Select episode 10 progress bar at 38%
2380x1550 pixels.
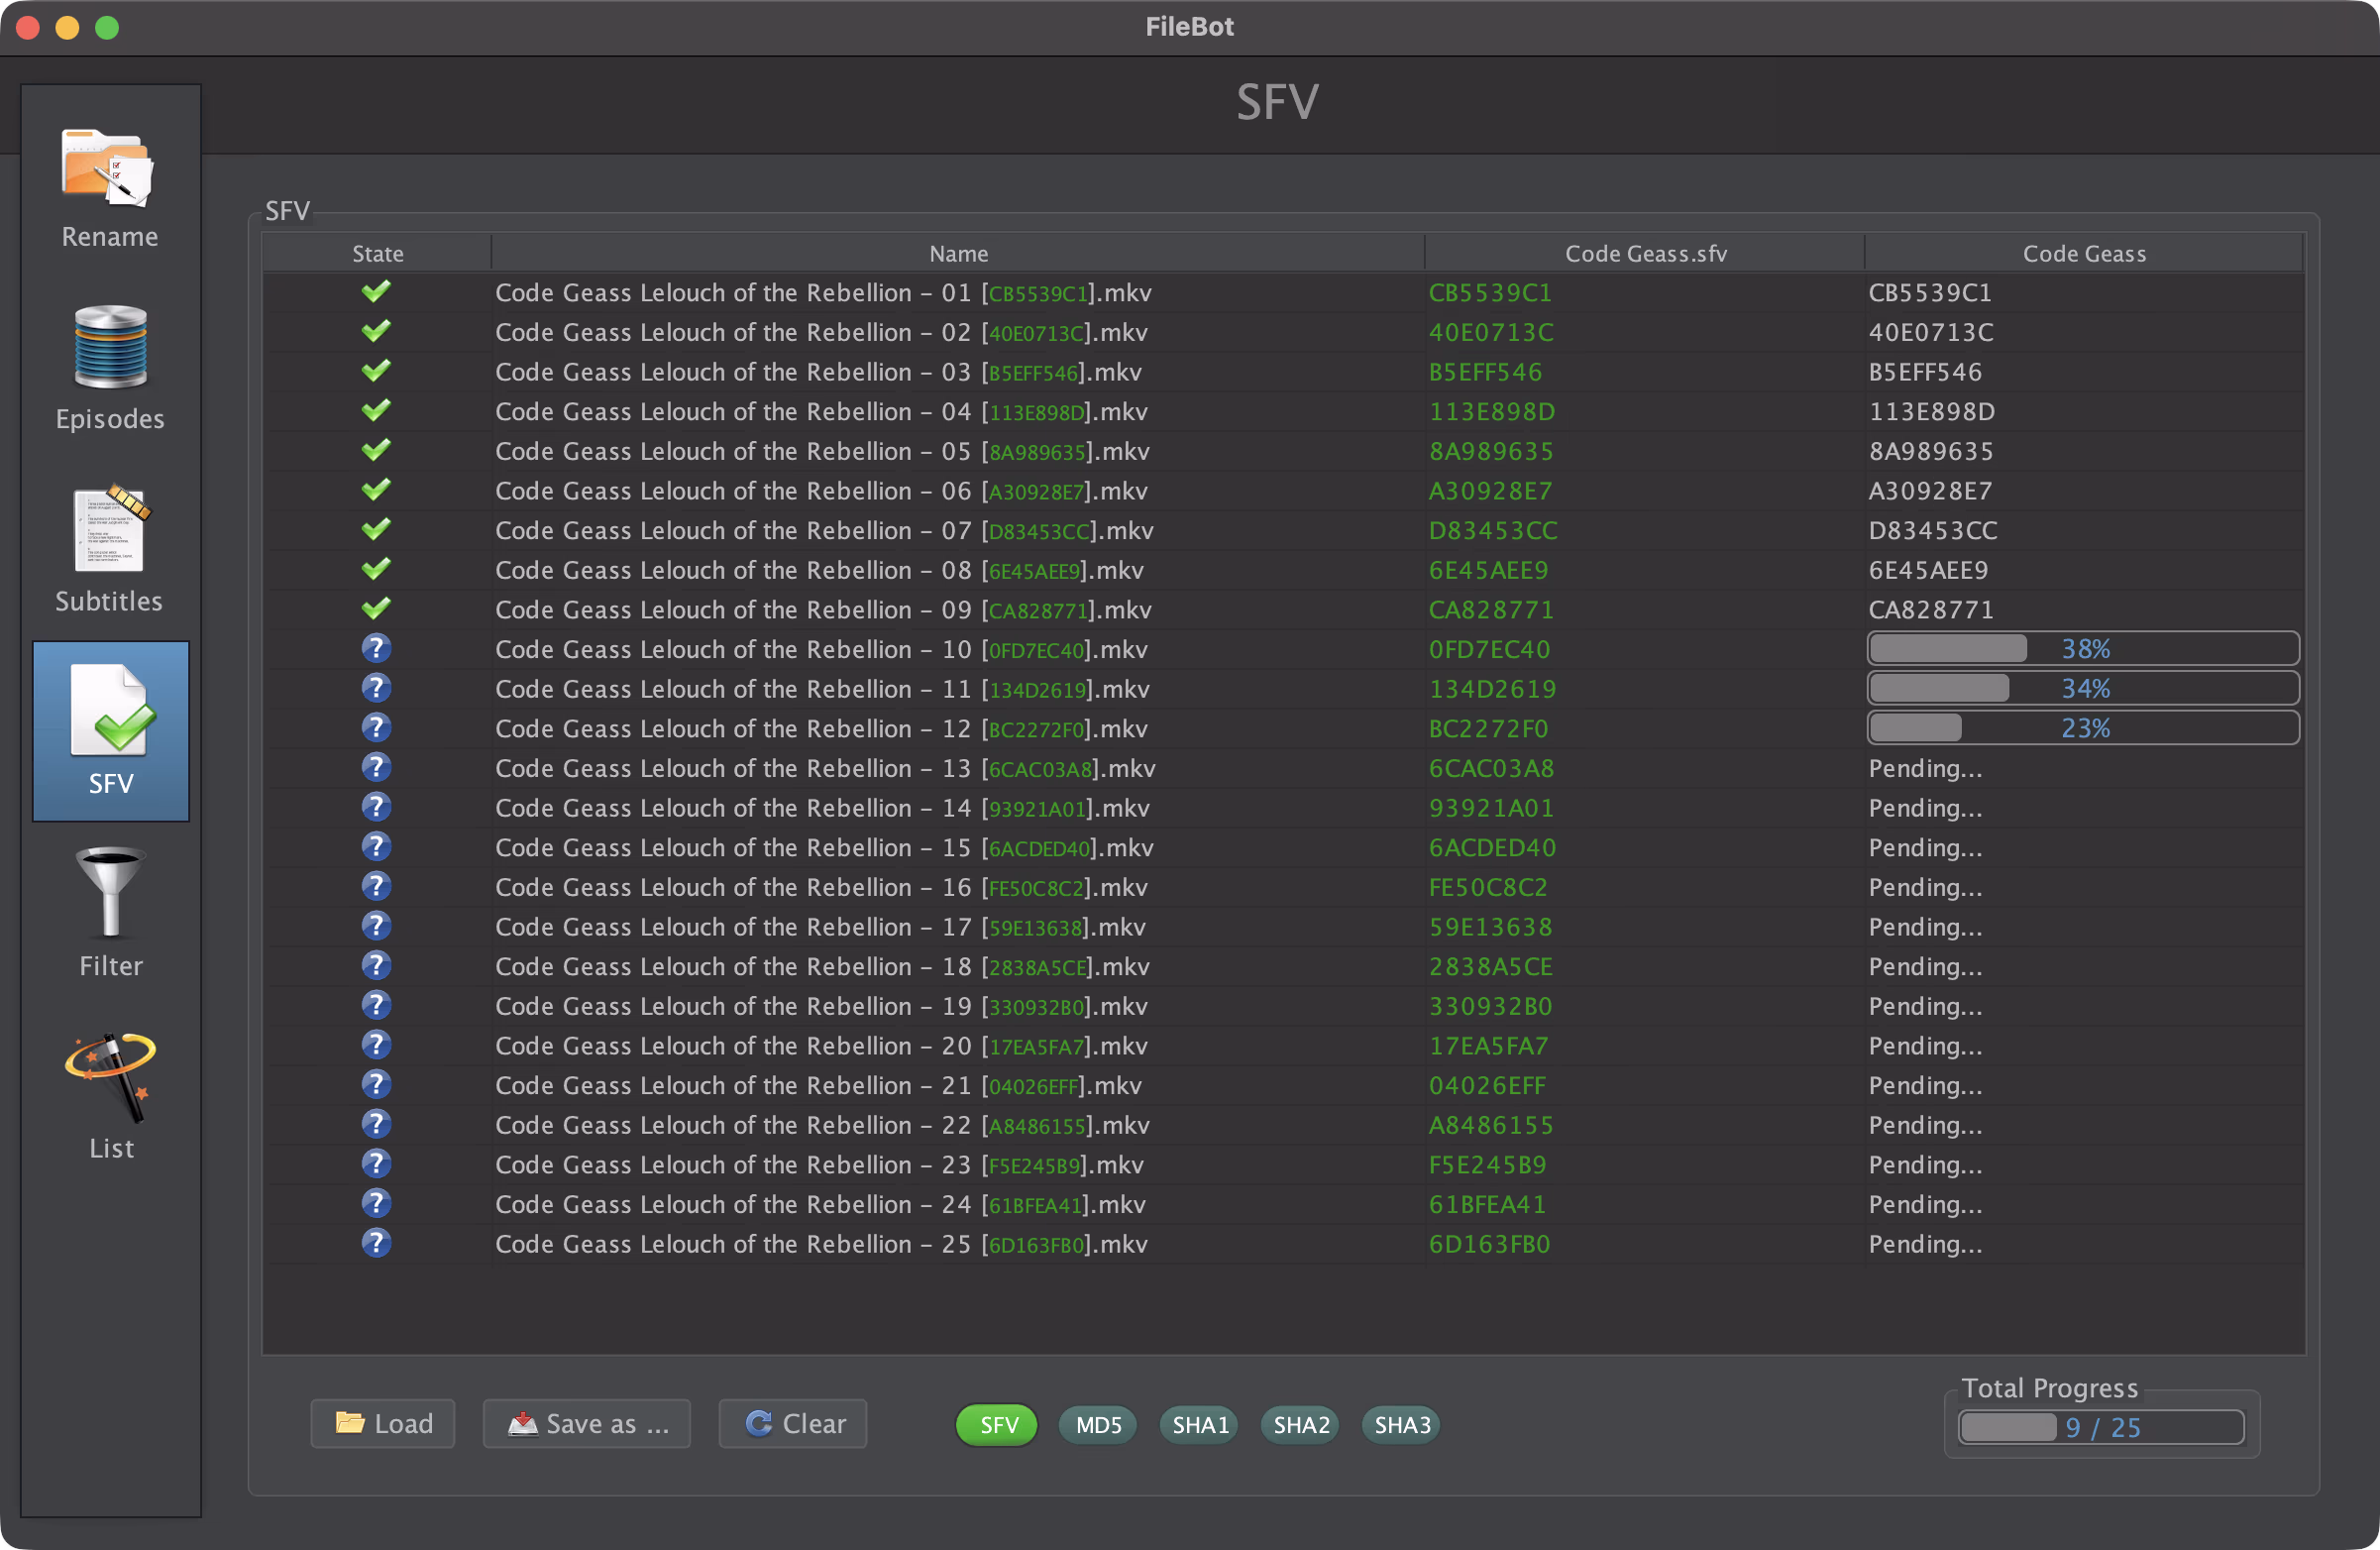pyautogui.click(x=2082, y=648)
